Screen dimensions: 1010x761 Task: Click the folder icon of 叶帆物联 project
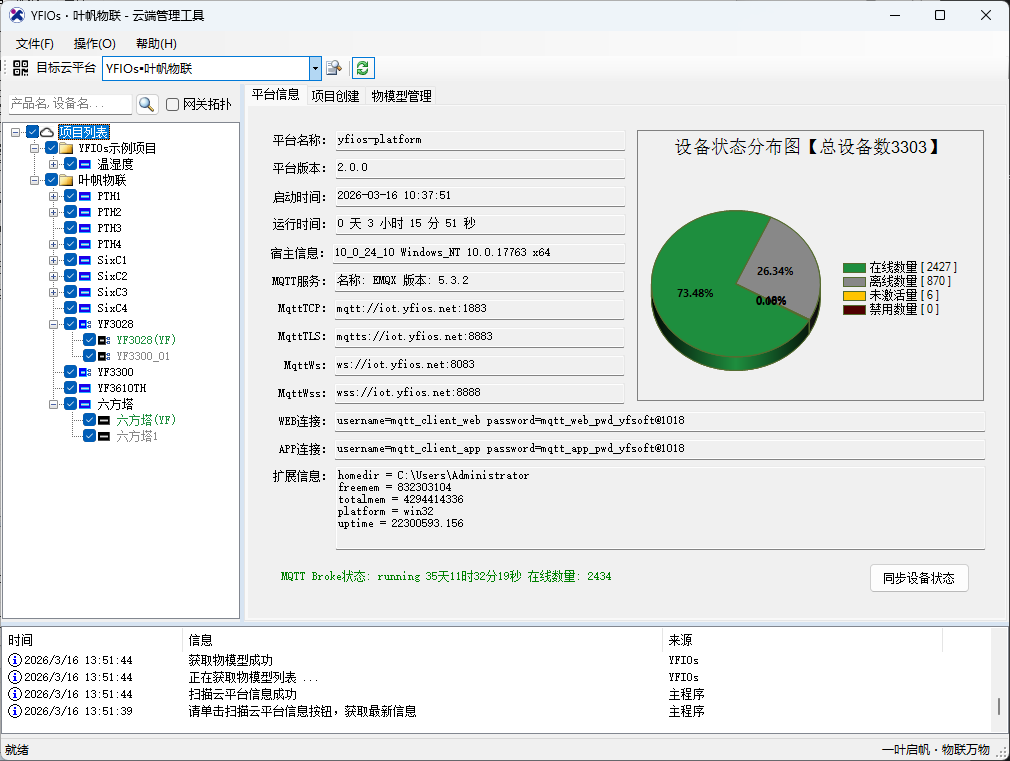(x=66, y=179)
